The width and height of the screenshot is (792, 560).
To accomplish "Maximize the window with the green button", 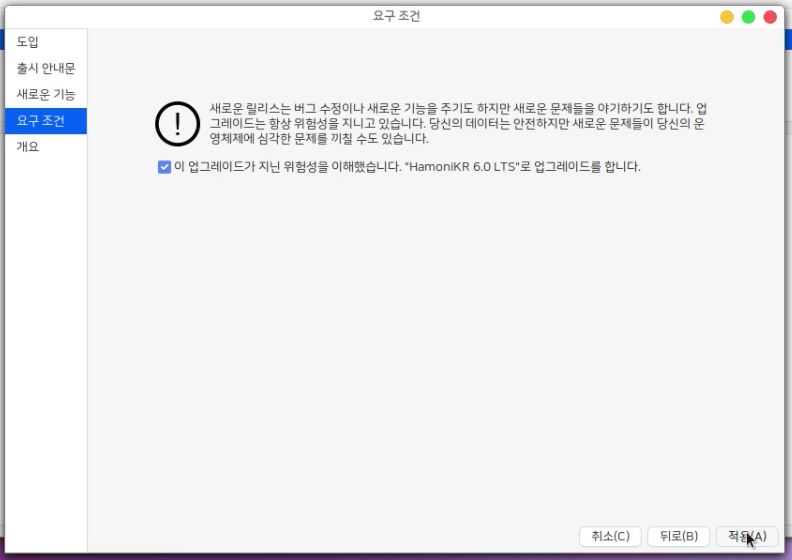I will point(748,17).
